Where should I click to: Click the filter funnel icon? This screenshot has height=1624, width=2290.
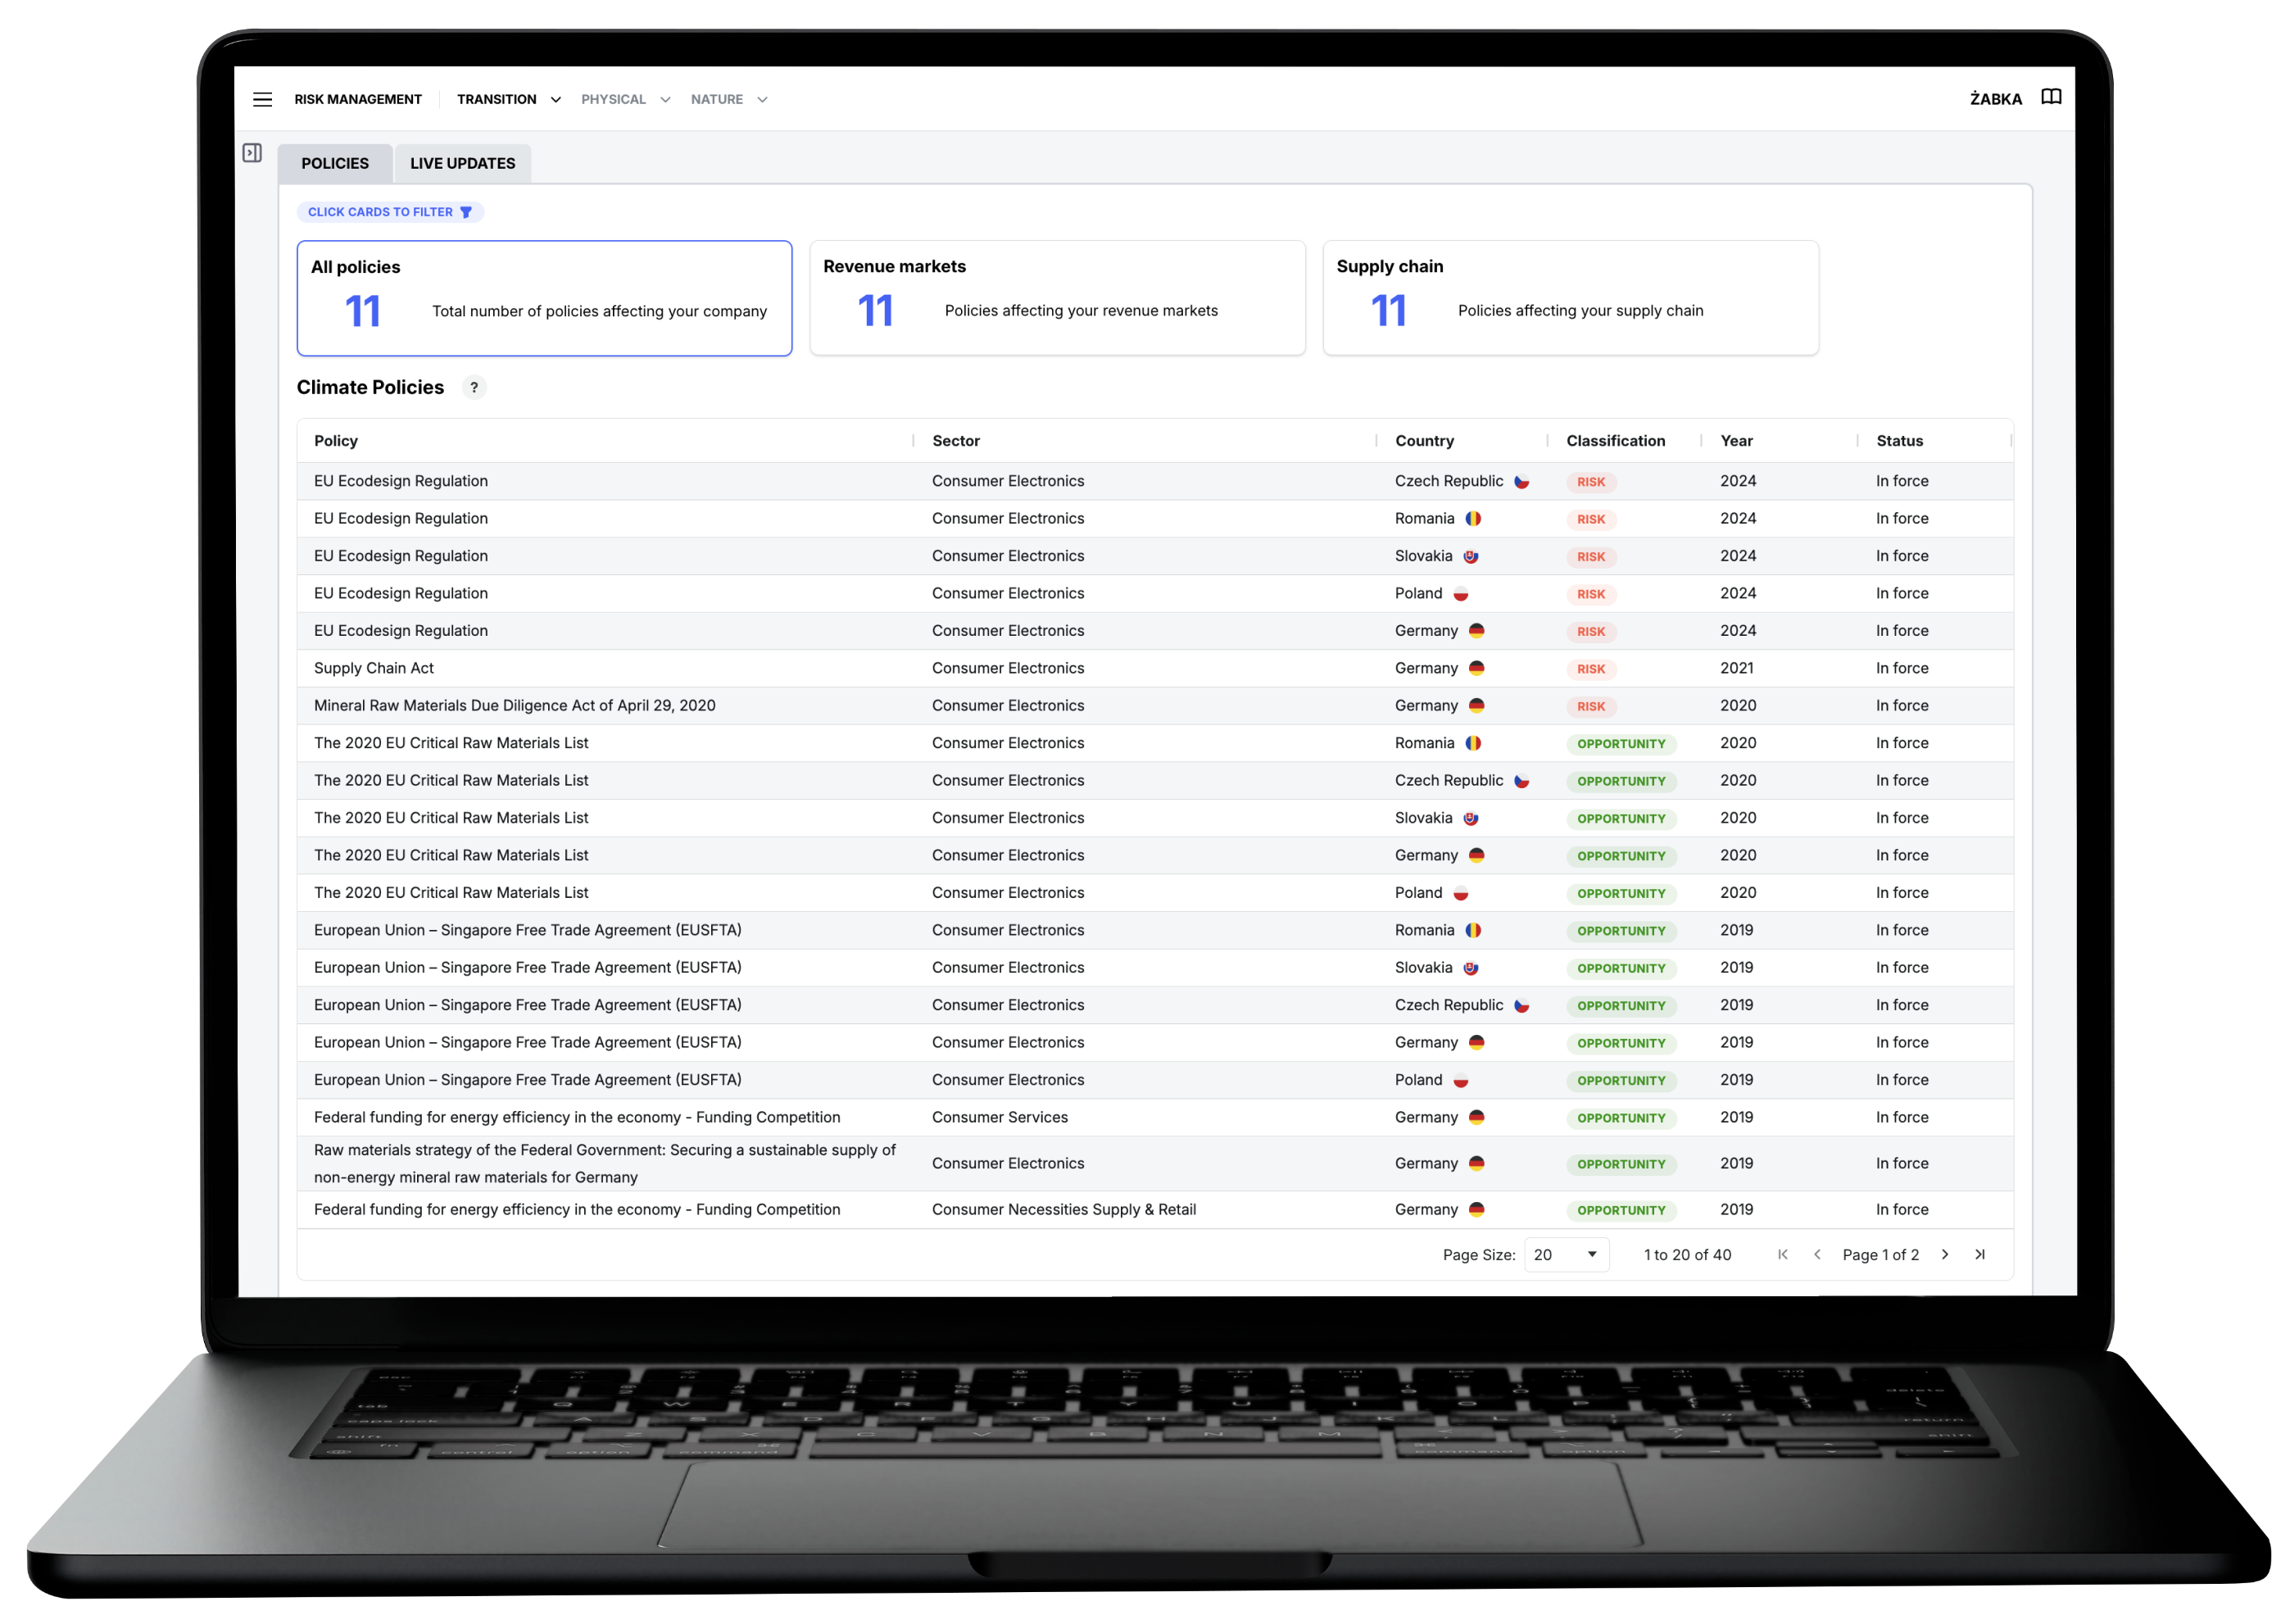click(x=465, y=212)
